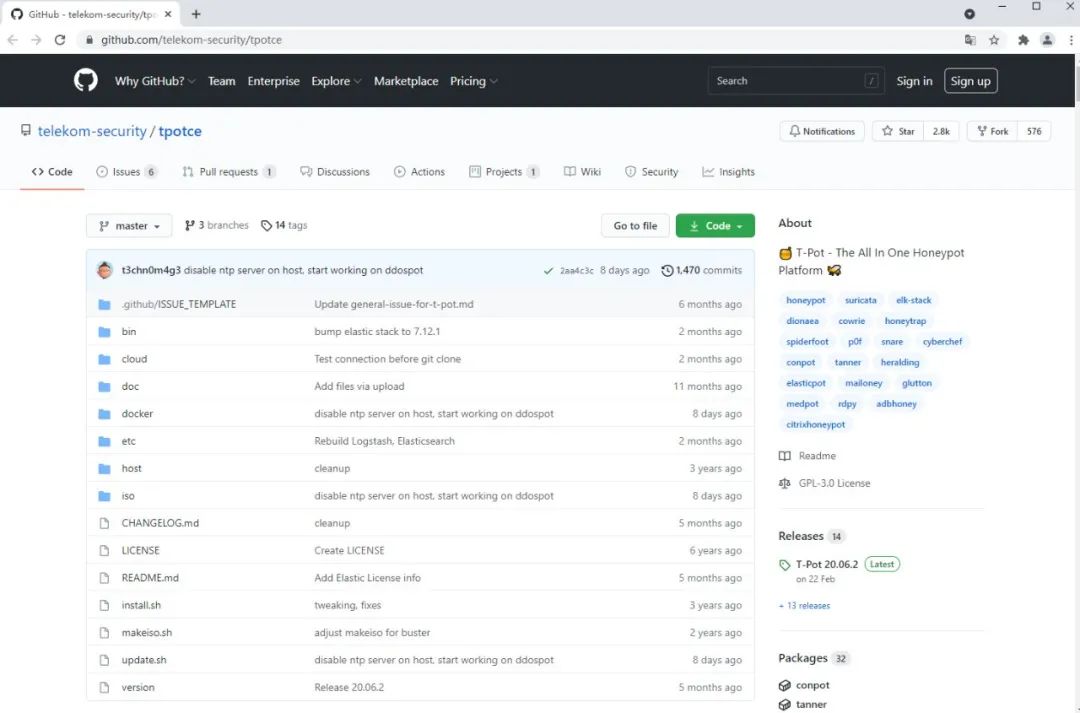The height and width of the screenshot is (713, 1080).
Task: Click the suricata topic tag
Action: click(x=860, y=300)
